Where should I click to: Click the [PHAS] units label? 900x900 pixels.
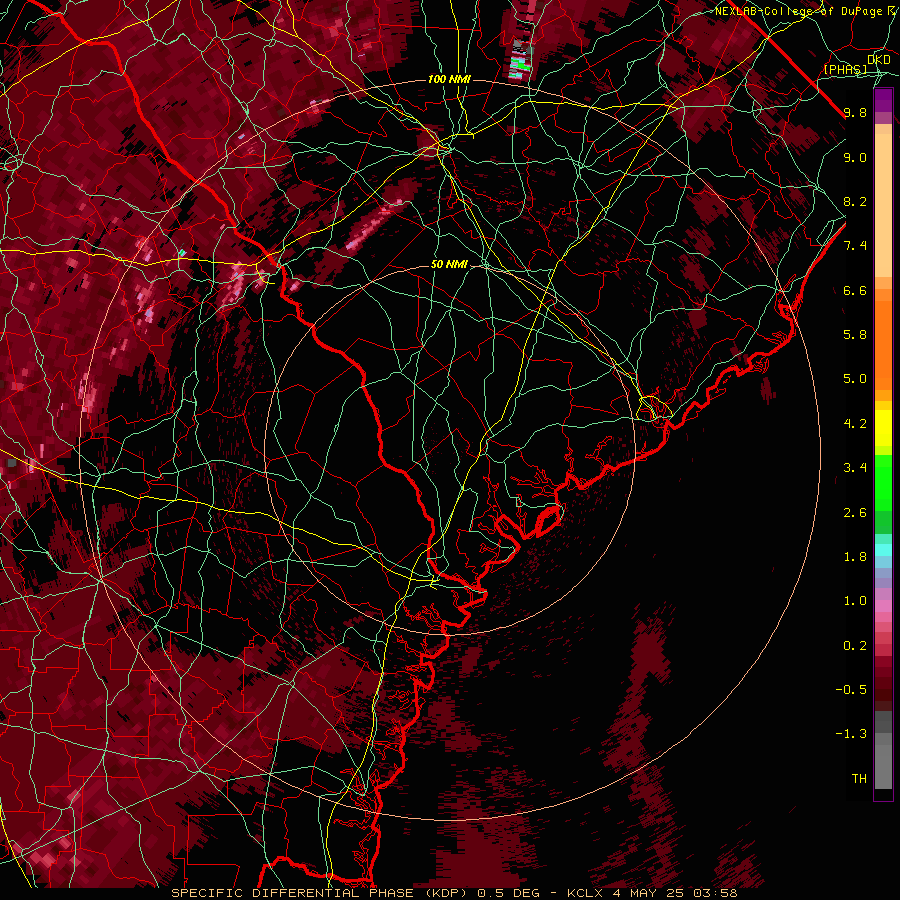point(845,70)
